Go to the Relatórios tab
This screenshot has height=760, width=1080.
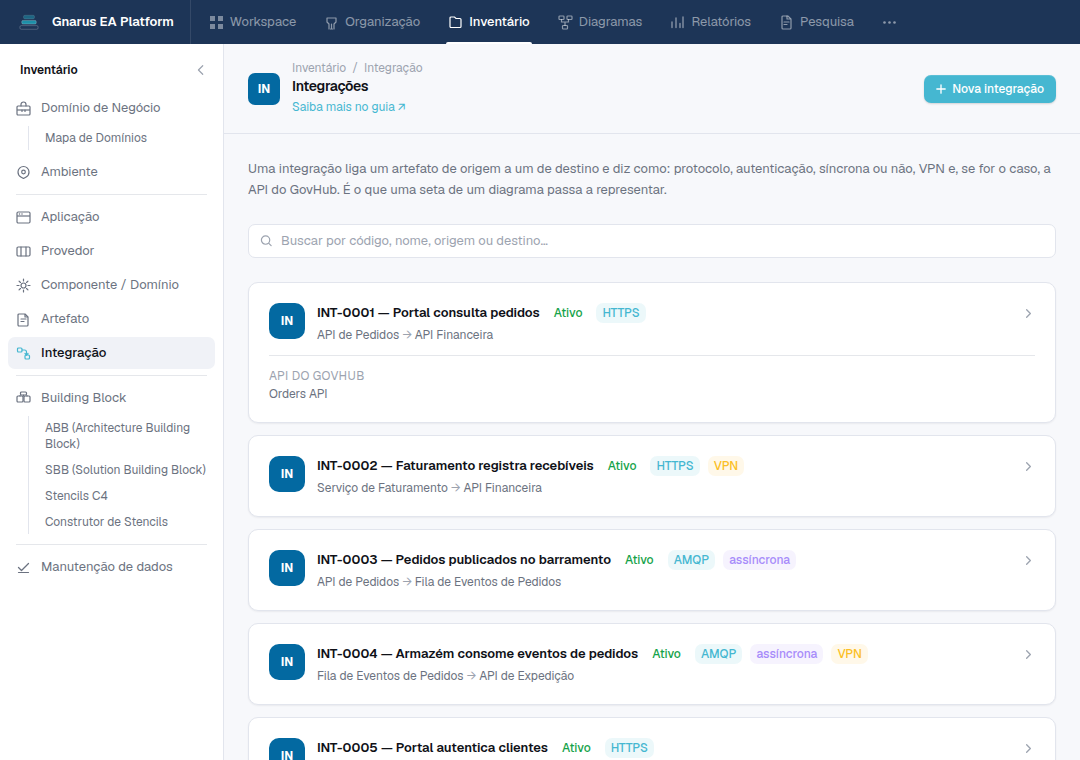pyautogui.click(x=711, y=22)
